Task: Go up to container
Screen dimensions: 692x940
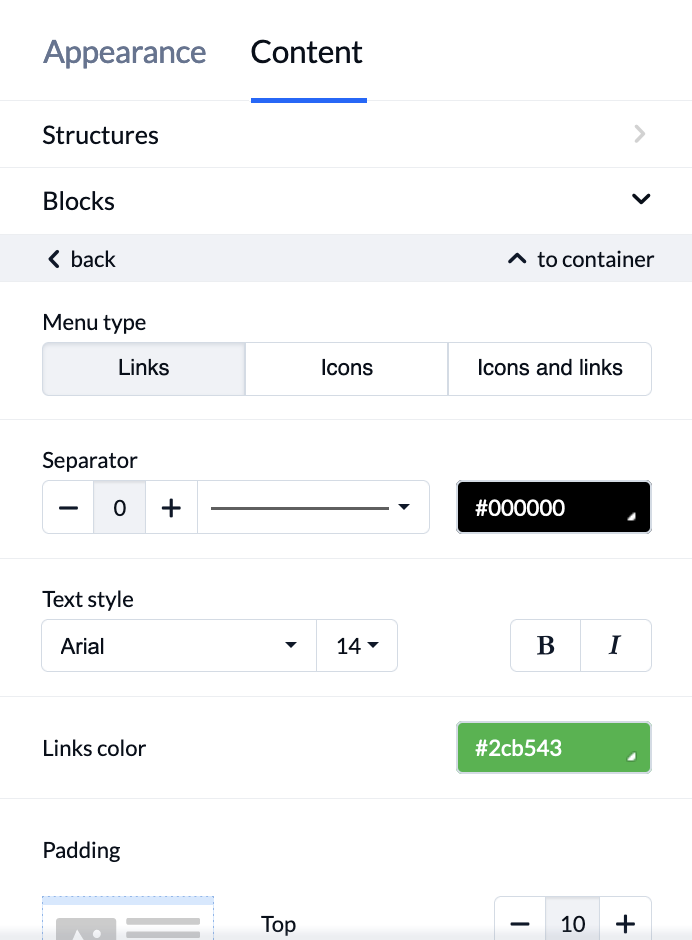Action: pos(580,259)
